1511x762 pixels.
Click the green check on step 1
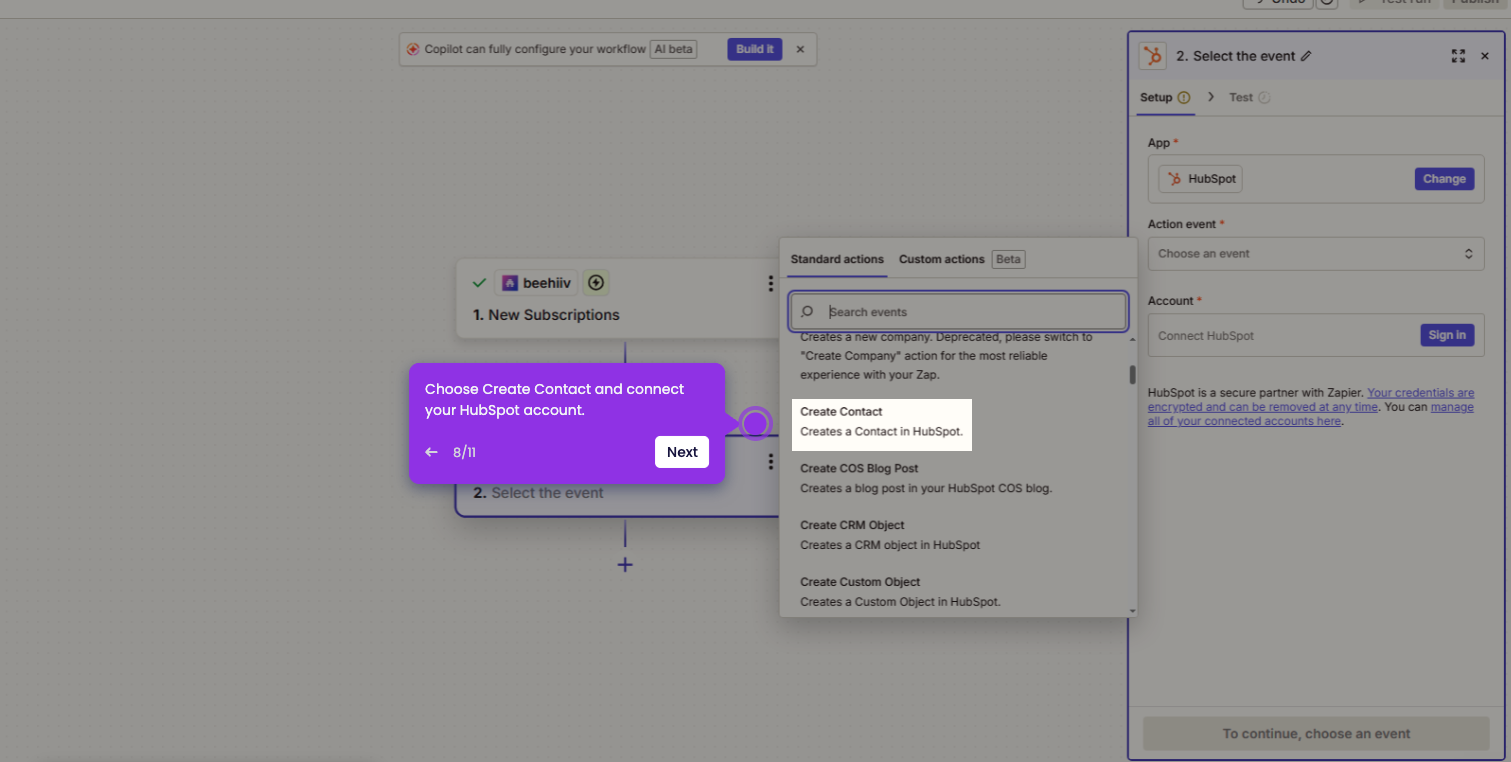(479, 283)
